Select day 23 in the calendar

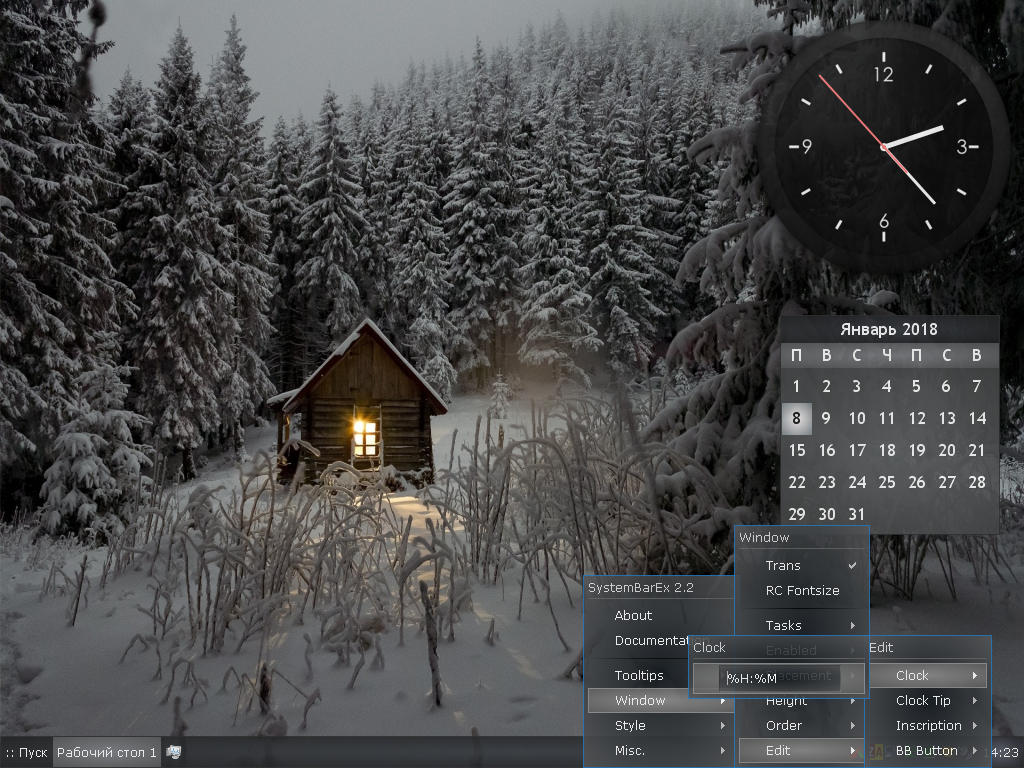pyautogui.click(x=827, y=482)
